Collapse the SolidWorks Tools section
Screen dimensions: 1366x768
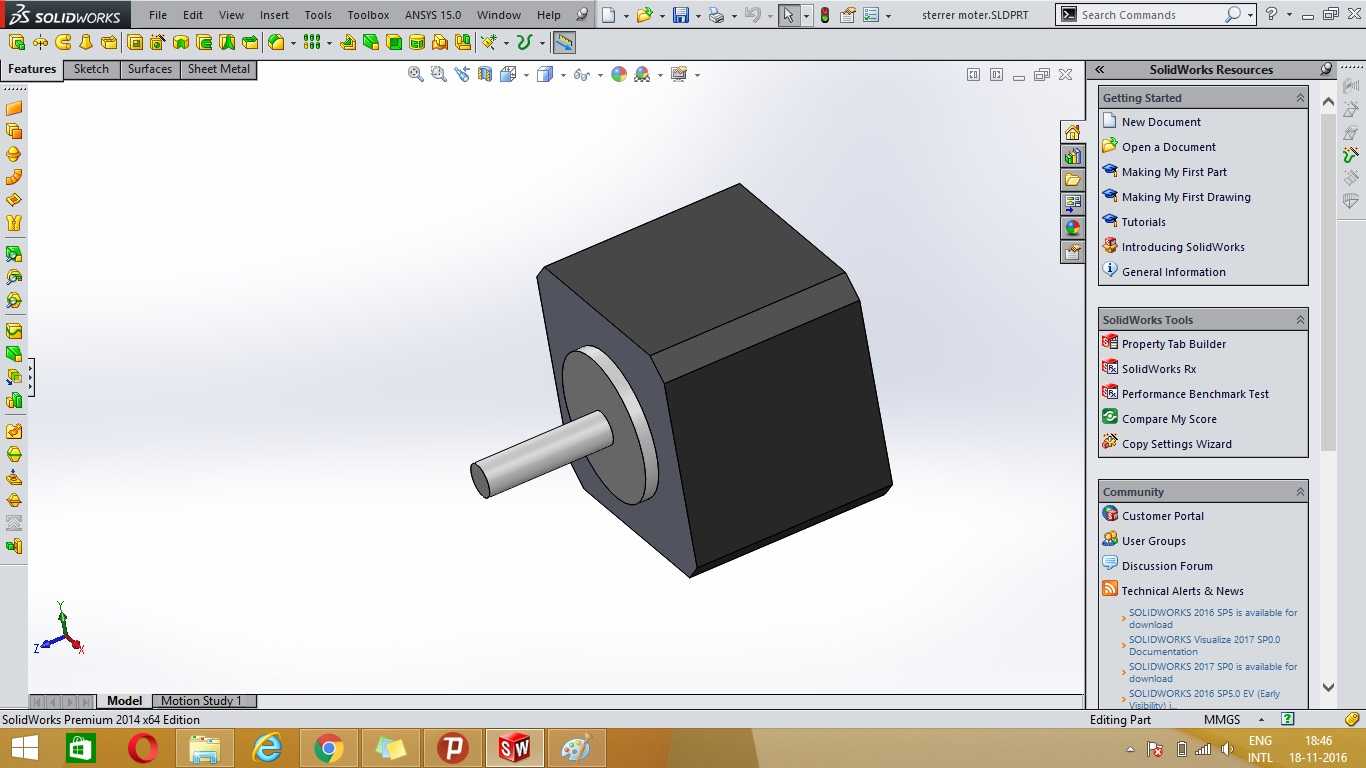[1300, 320]
